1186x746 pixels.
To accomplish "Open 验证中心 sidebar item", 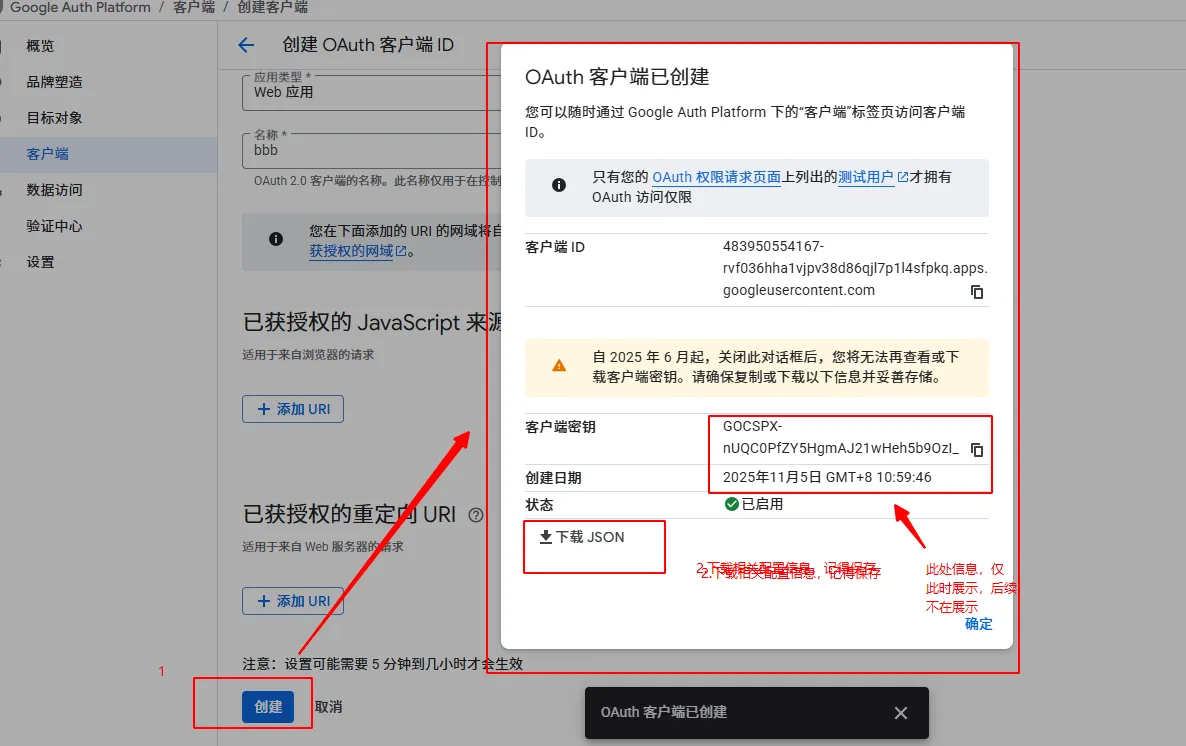I will [x=54, y=226].
